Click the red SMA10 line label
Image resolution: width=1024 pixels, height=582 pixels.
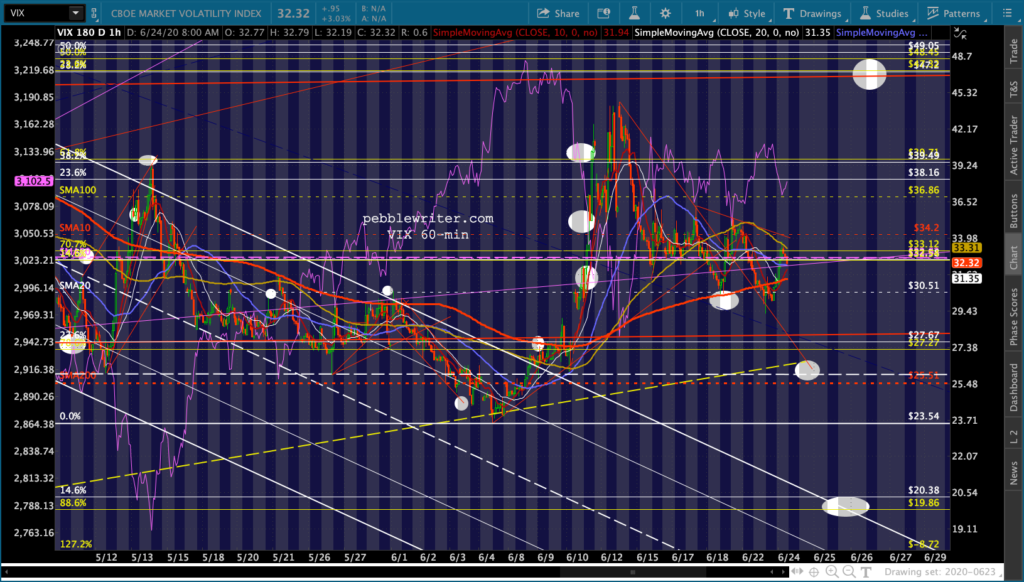tap(75, 228)
